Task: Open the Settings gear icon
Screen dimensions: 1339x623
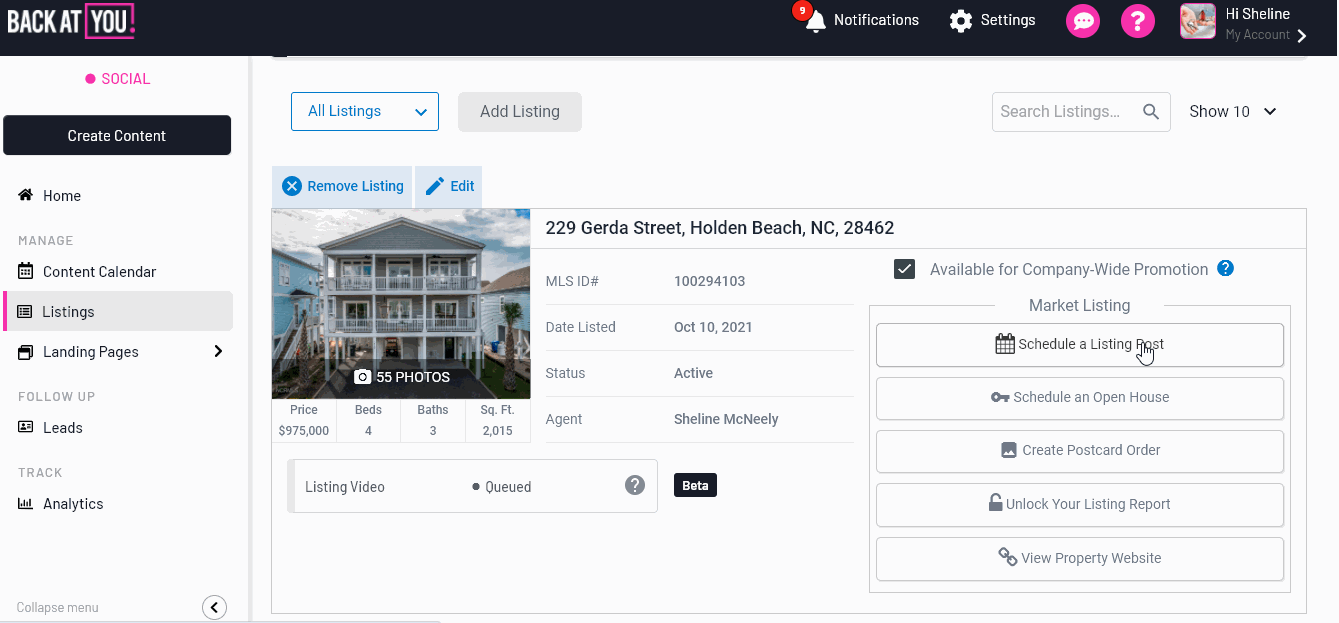Action: [961, 21]
